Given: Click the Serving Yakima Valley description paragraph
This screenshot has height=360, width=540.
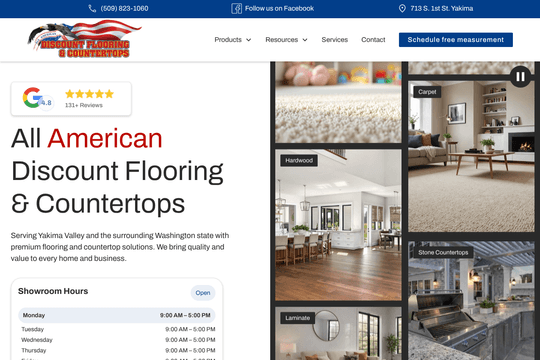Looking at the screenshot, I should (x=120, y=247).
